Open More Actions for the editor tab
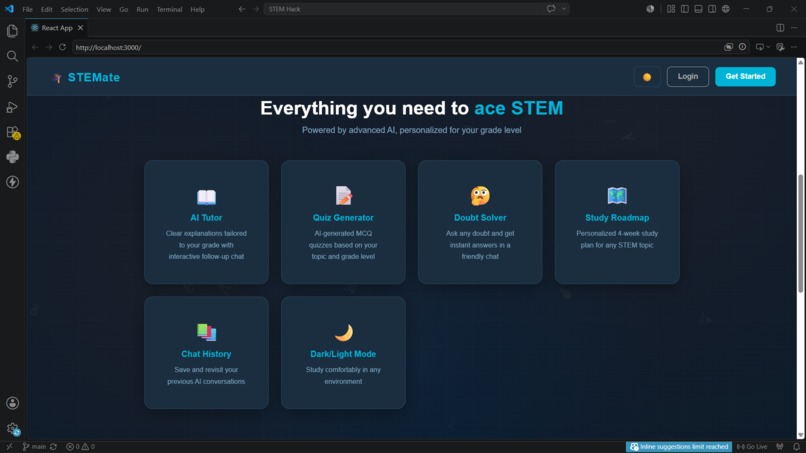Viewport: 806px width, 453px height. (794, 28)
